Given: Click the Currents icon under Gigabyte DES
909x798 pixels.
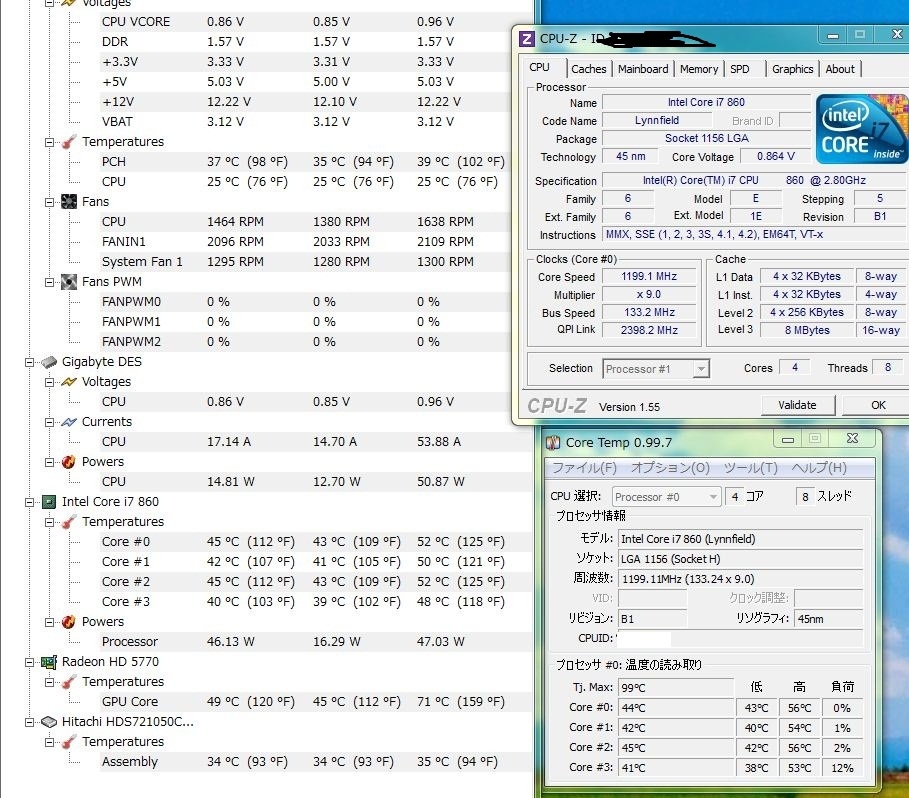Looking at the screenshot, I should pyautogui.click(x=69, y=422).
